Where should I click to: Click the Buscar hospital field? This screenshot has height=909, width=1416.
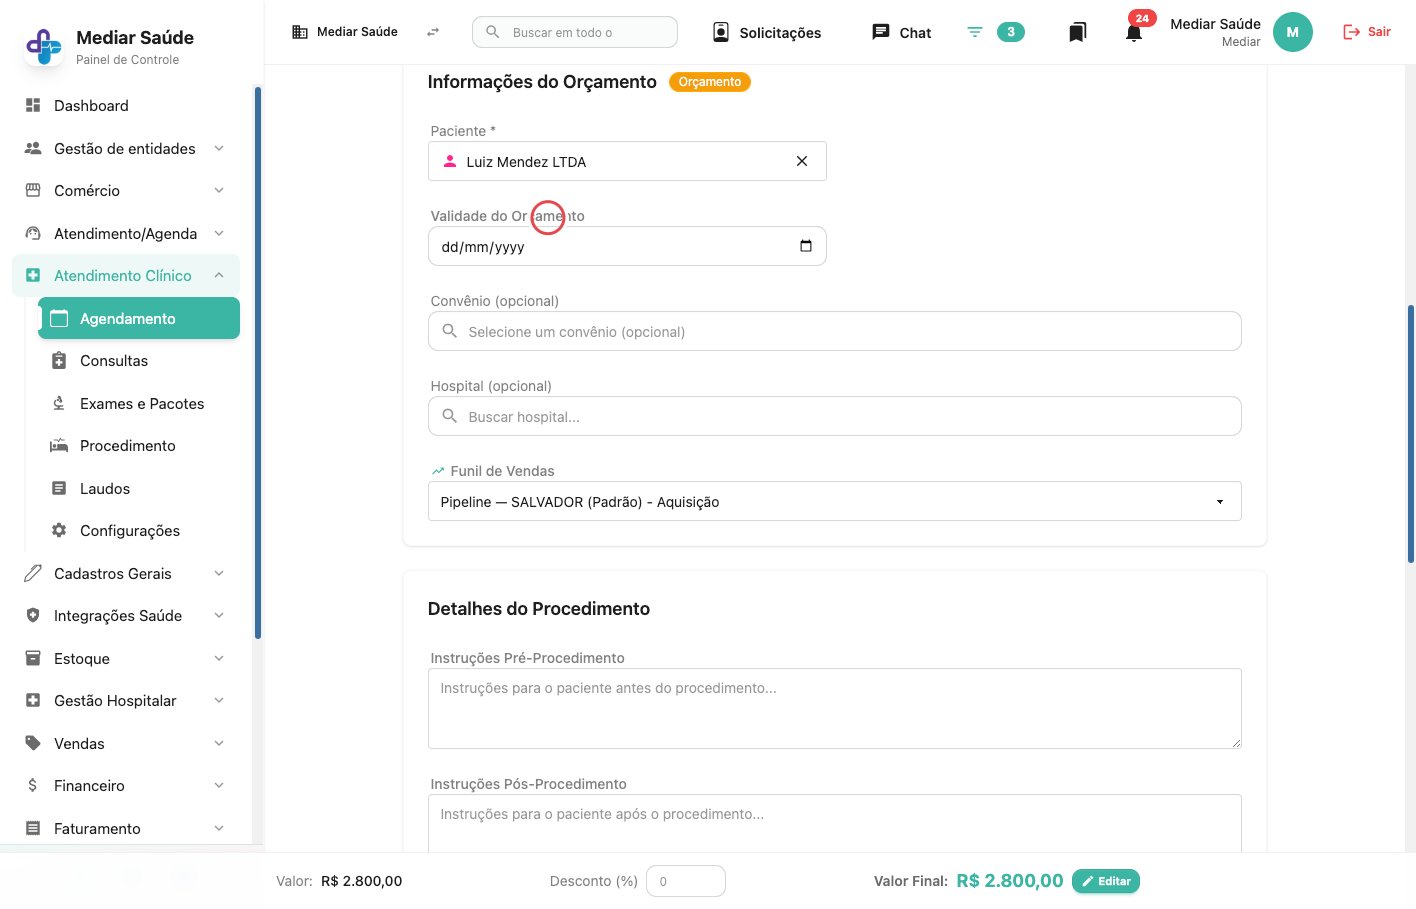pyautogui.click(x=835, y=416)
